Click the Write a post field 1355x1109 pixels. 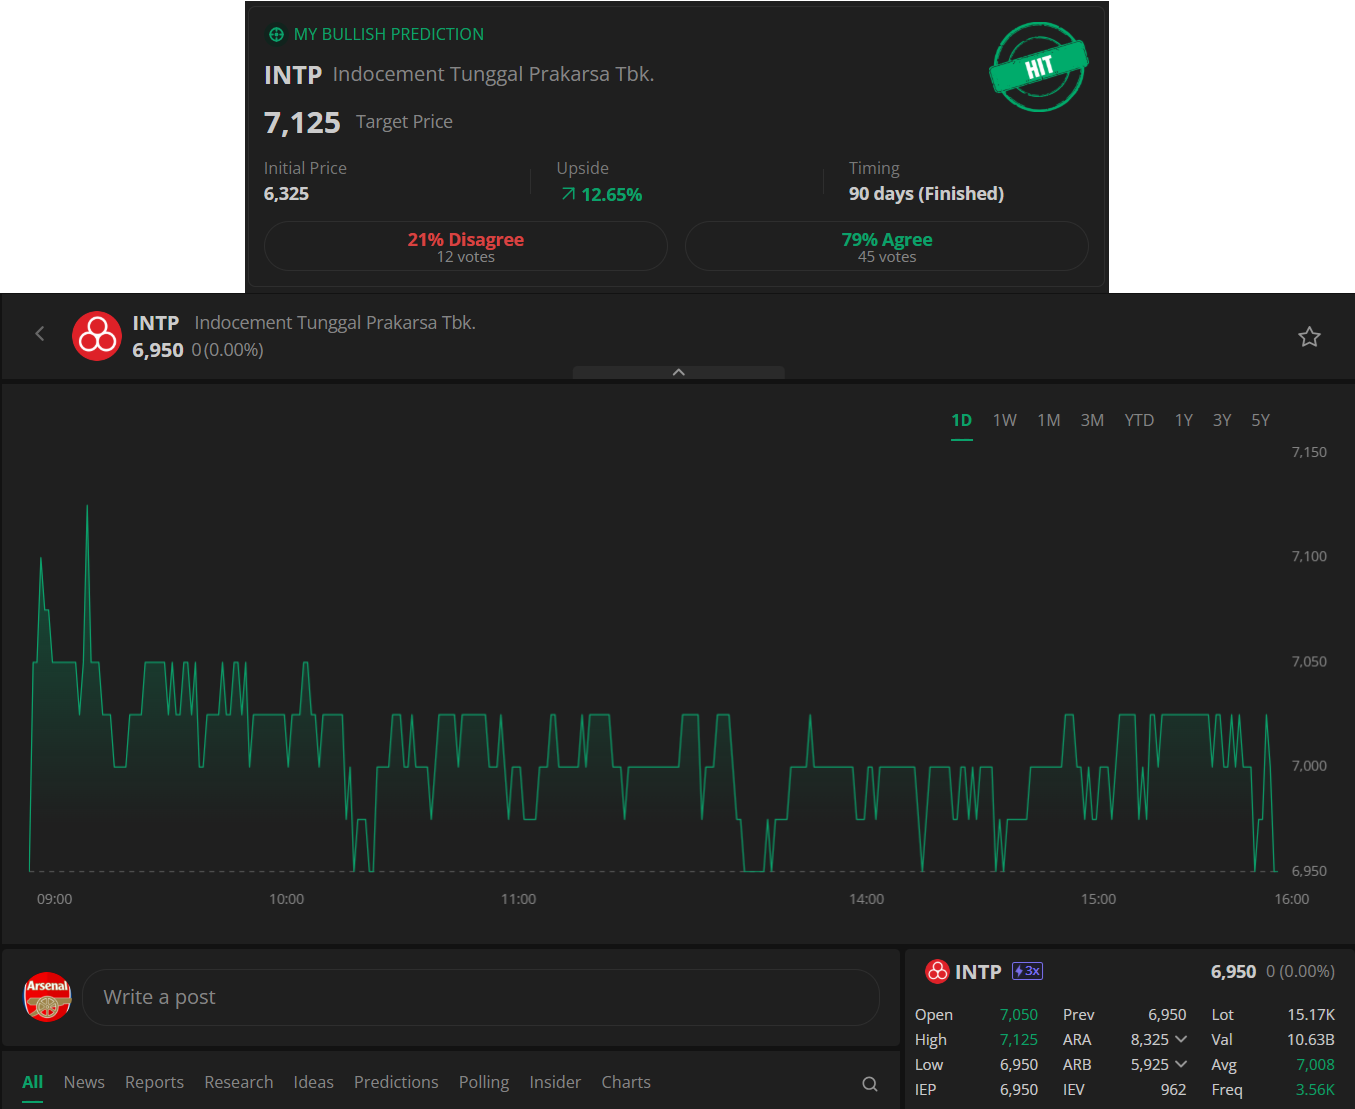click(480, 997)
